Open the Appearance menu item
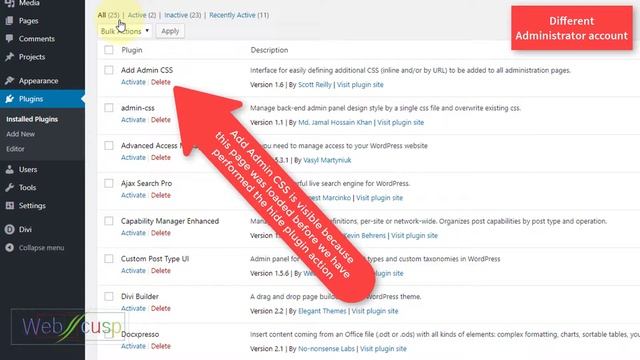The image size is (640, 360). 38,81
